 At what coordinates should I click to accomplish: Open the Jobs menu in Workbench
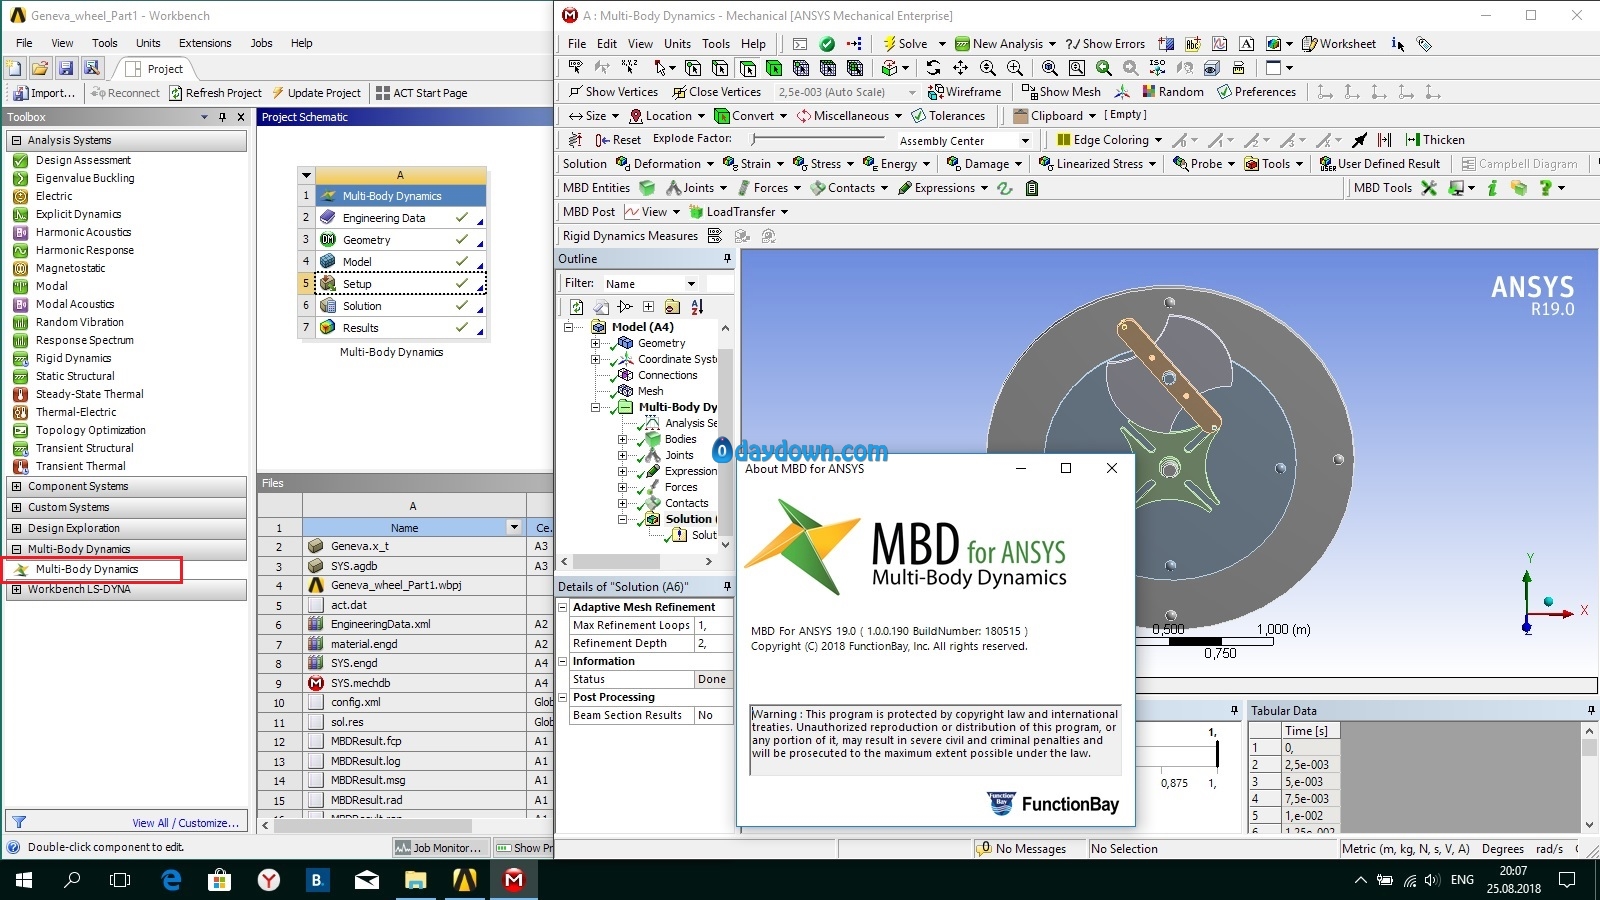(261, 43)
